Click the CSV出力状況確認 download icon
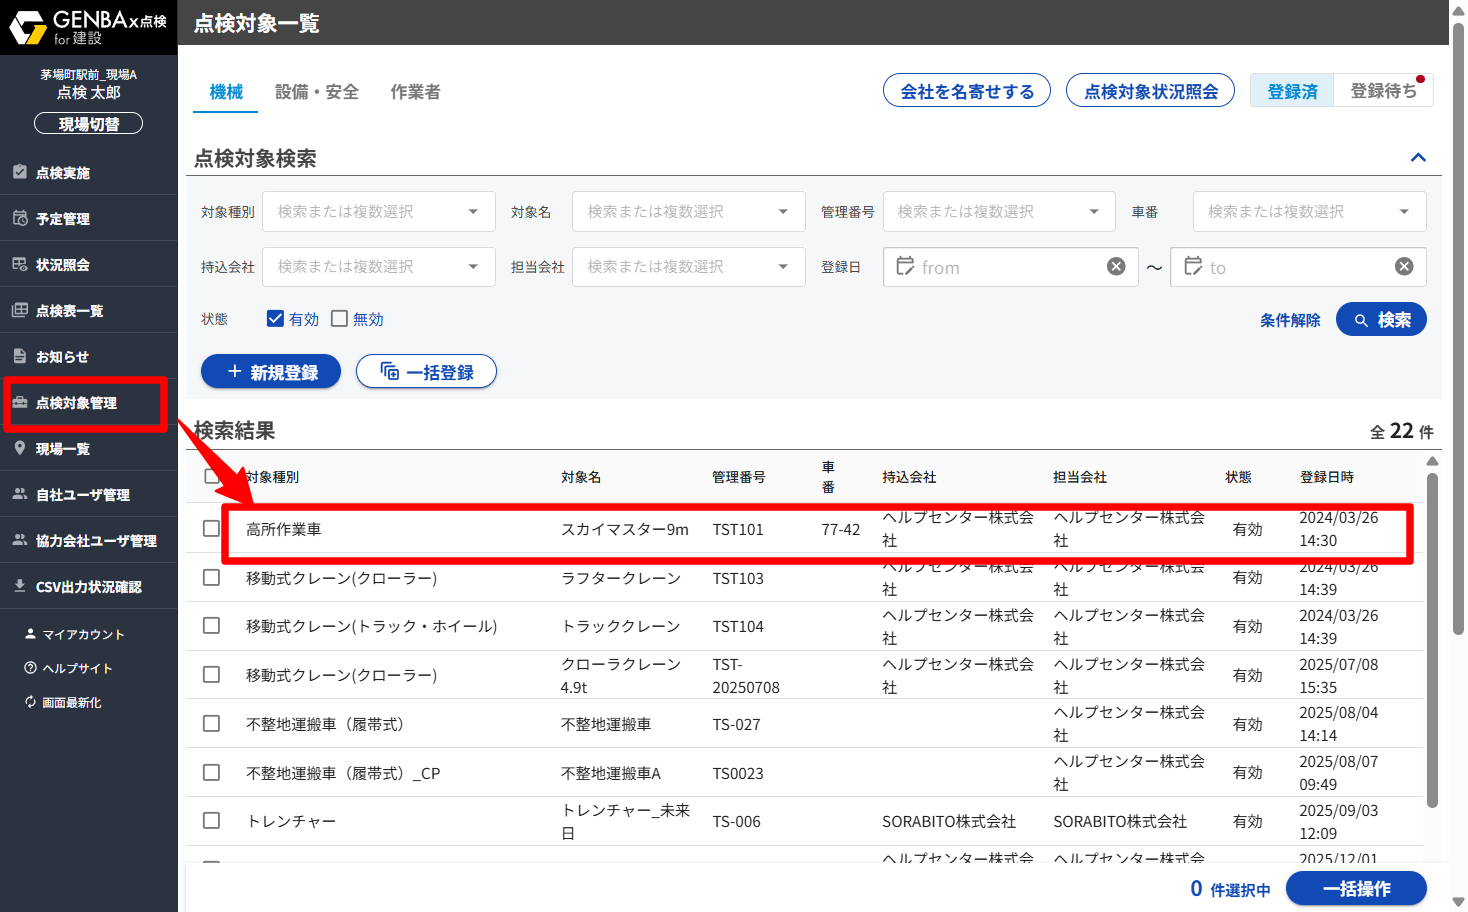This screenshot has height=912, width=1468. pyautogui.click(x=20, y=586)
